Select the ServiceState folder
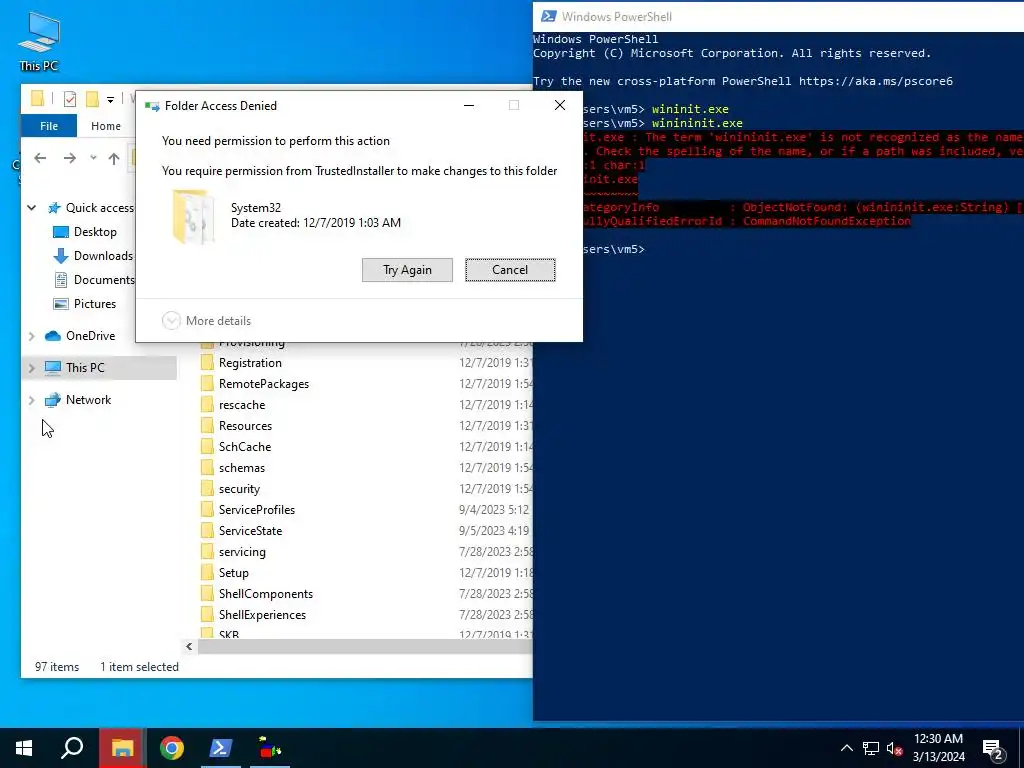 click(250, 530)
